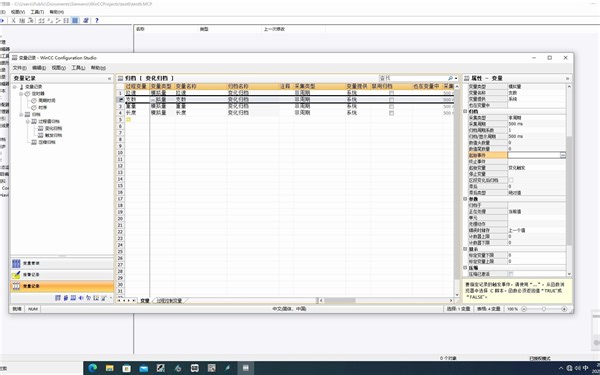Open the Microsoft Store taskbar icon

coord(126,368)
